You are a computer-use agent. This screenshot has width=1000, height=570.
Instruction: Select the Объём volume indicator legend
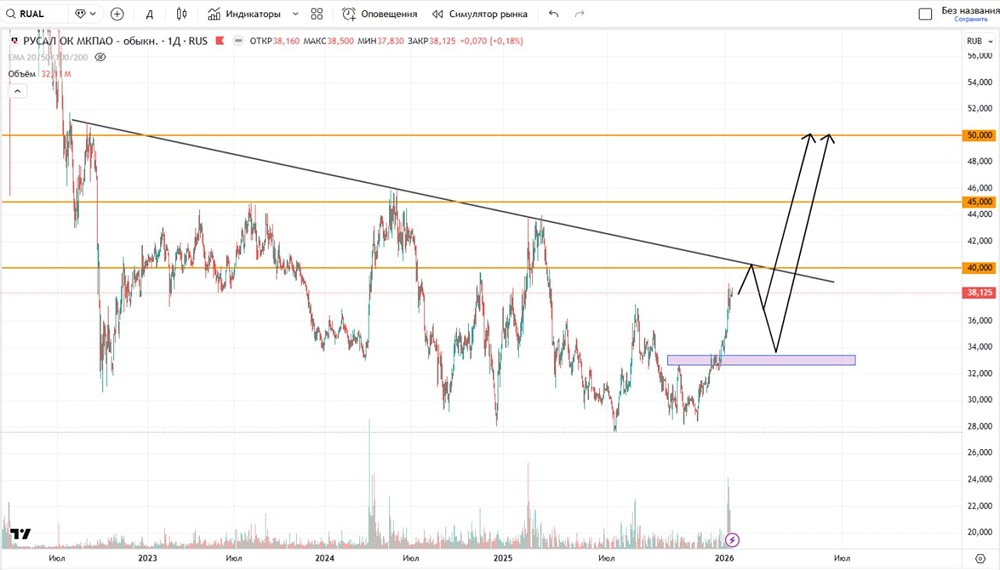click(22, 74)
